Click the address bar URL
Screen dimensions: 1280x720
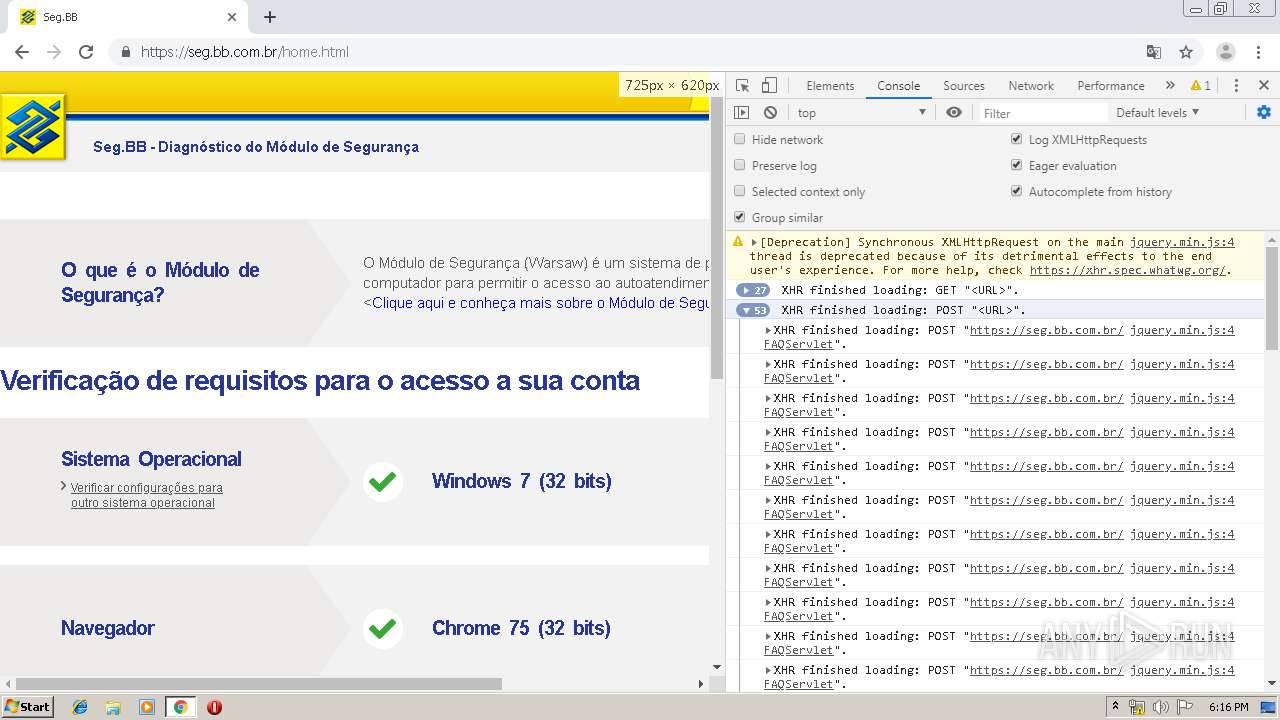pyautogui.click(x=245, y=52)
